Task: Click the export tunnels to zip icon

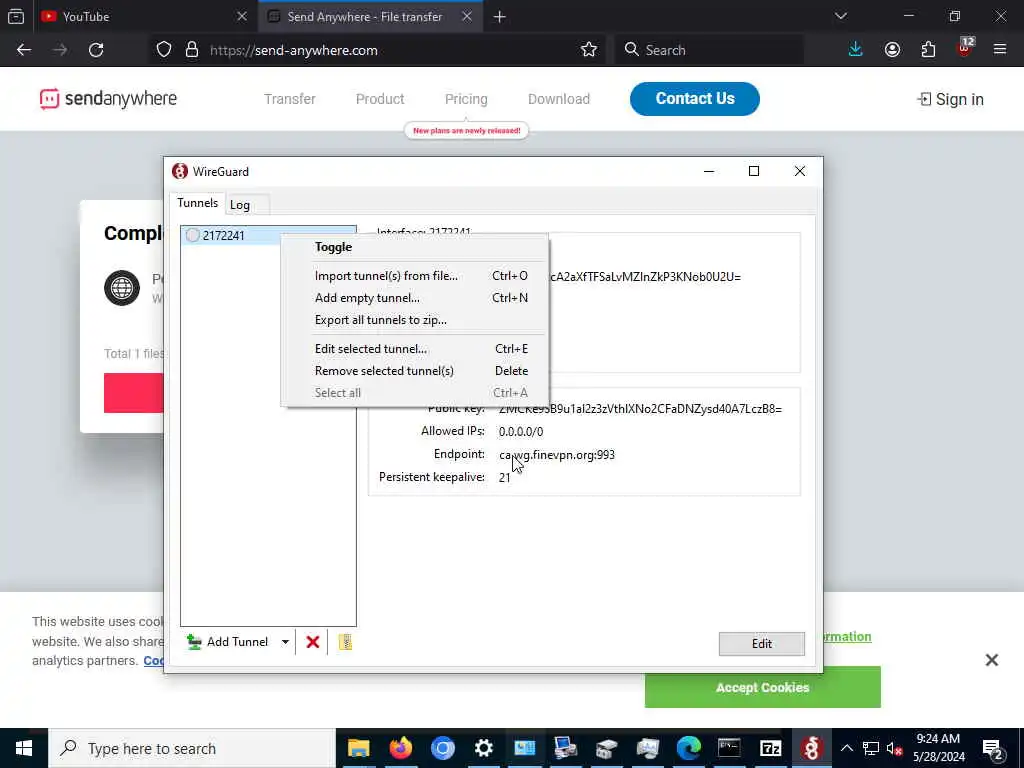Action: 345,642
